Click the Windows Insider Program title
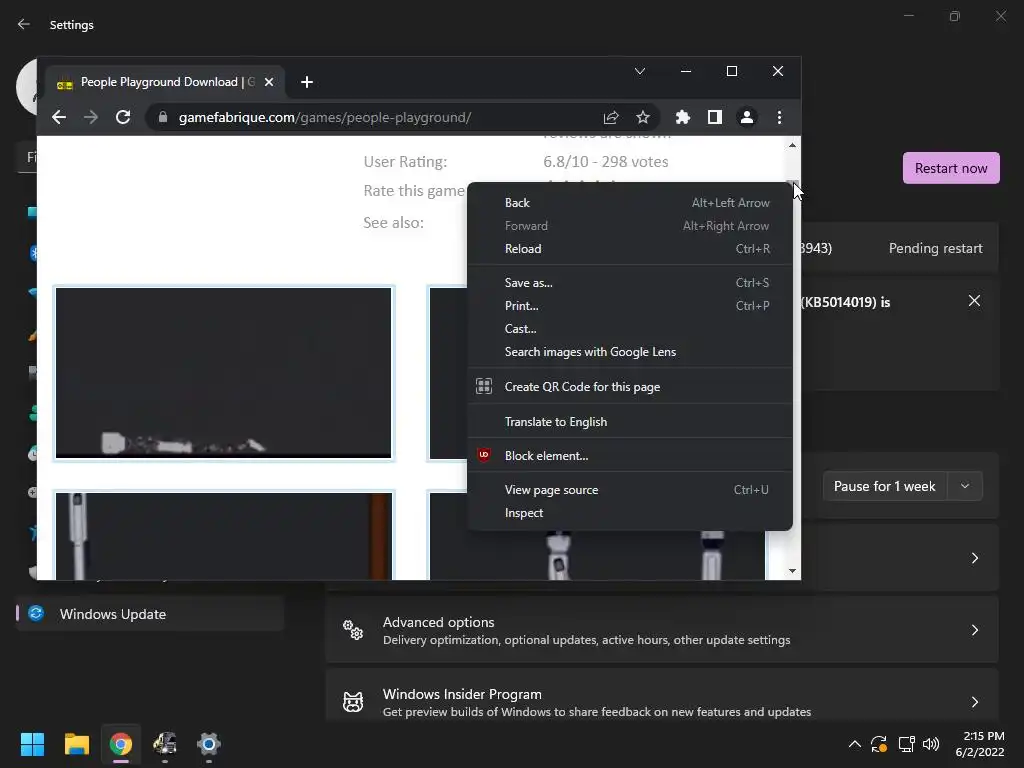Screen dimensions: 1024x768 point(462,694)
